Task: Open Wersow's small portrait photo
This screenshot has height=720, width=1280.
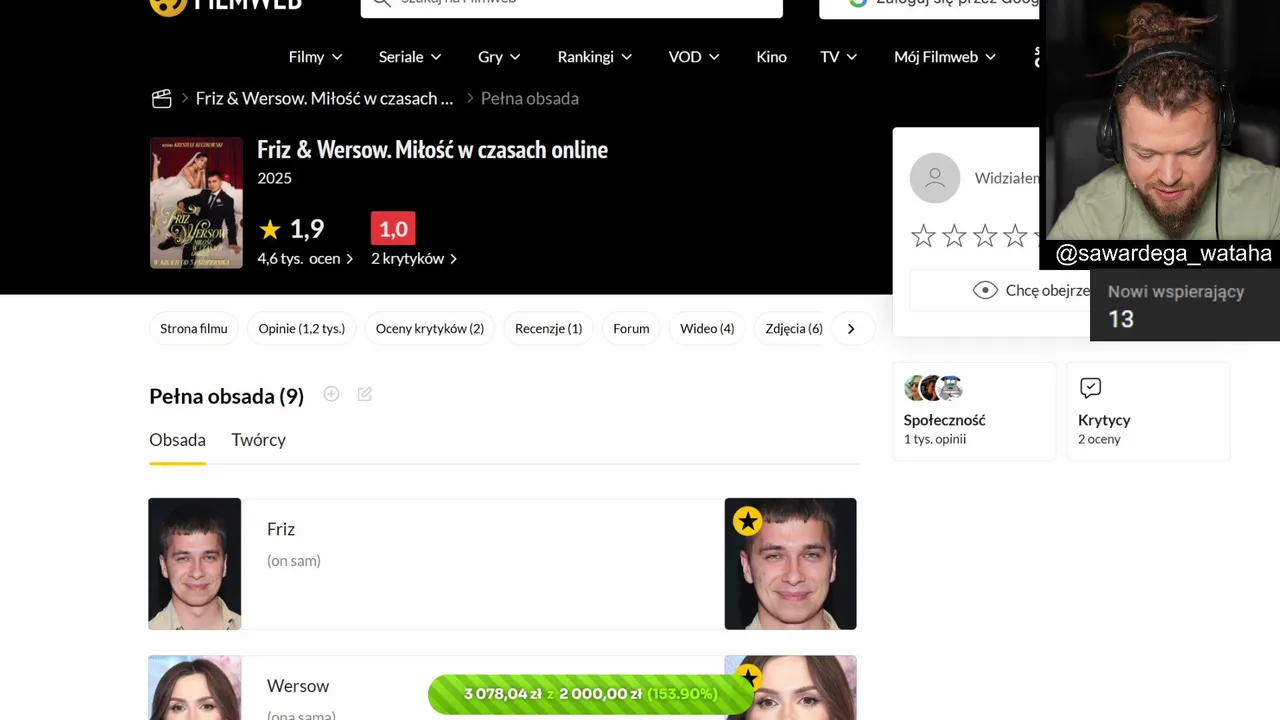Action: click(195, 688)
